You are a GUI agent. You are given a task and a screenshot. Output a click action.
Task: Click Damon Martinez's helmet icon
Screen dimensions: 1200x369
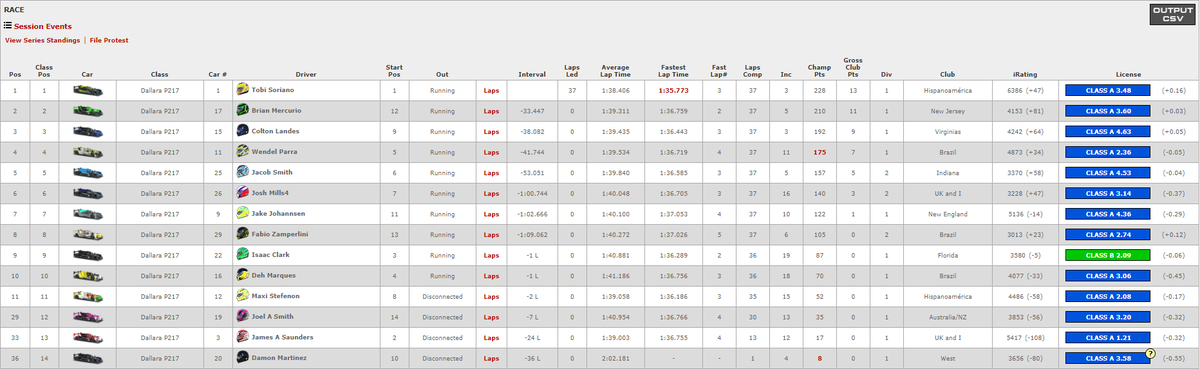[x=242, y=357]
